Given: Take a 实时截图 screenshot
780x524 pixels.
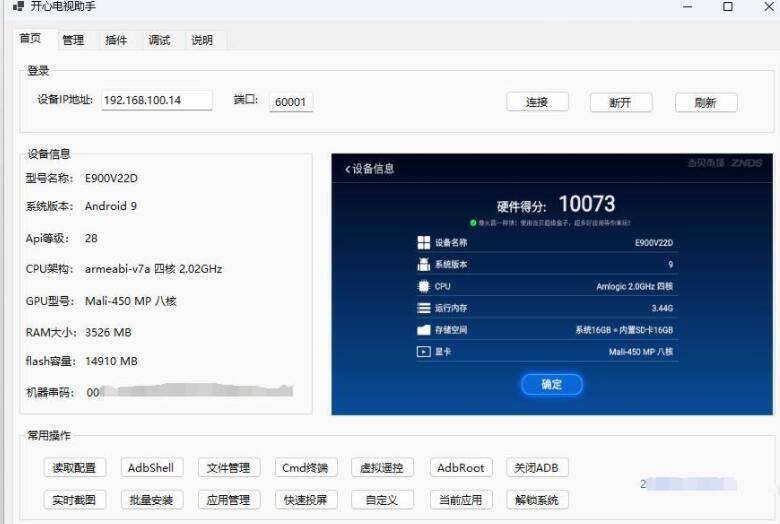Looking at the screenshot, I should tap(74, 500).
